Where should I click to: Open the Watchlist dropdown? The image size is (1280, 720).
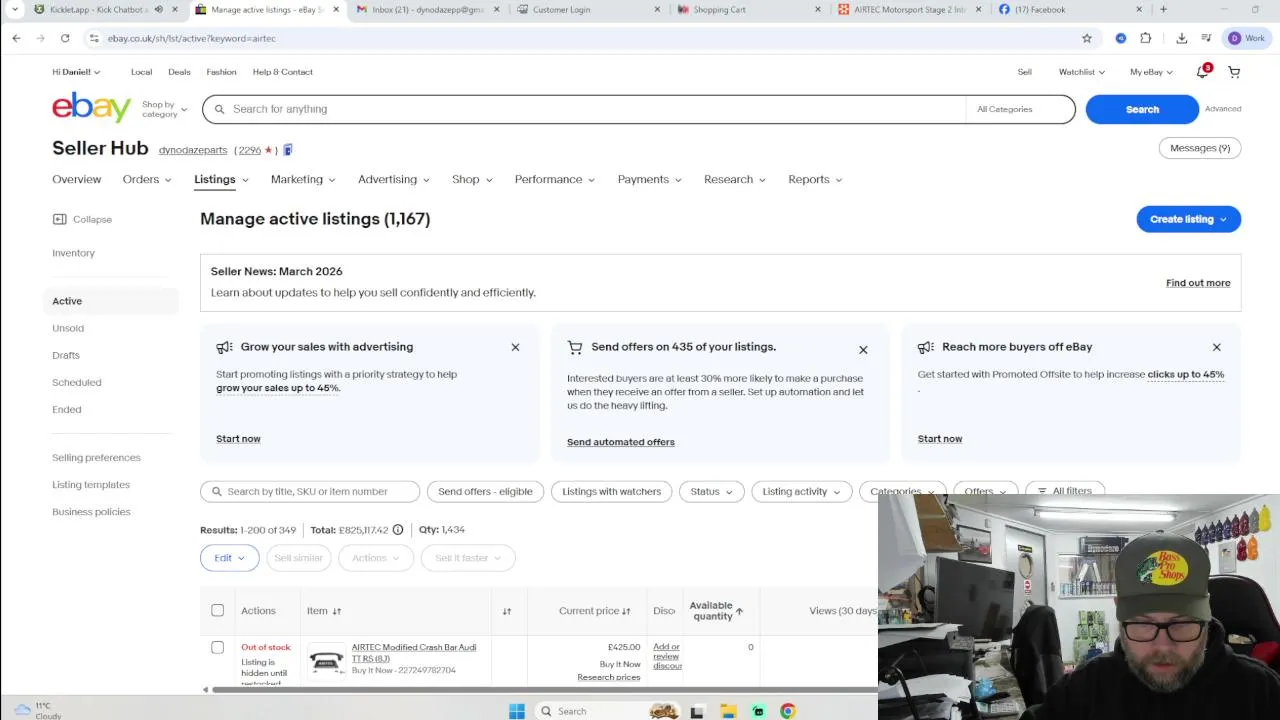[x=1082, y=72]
